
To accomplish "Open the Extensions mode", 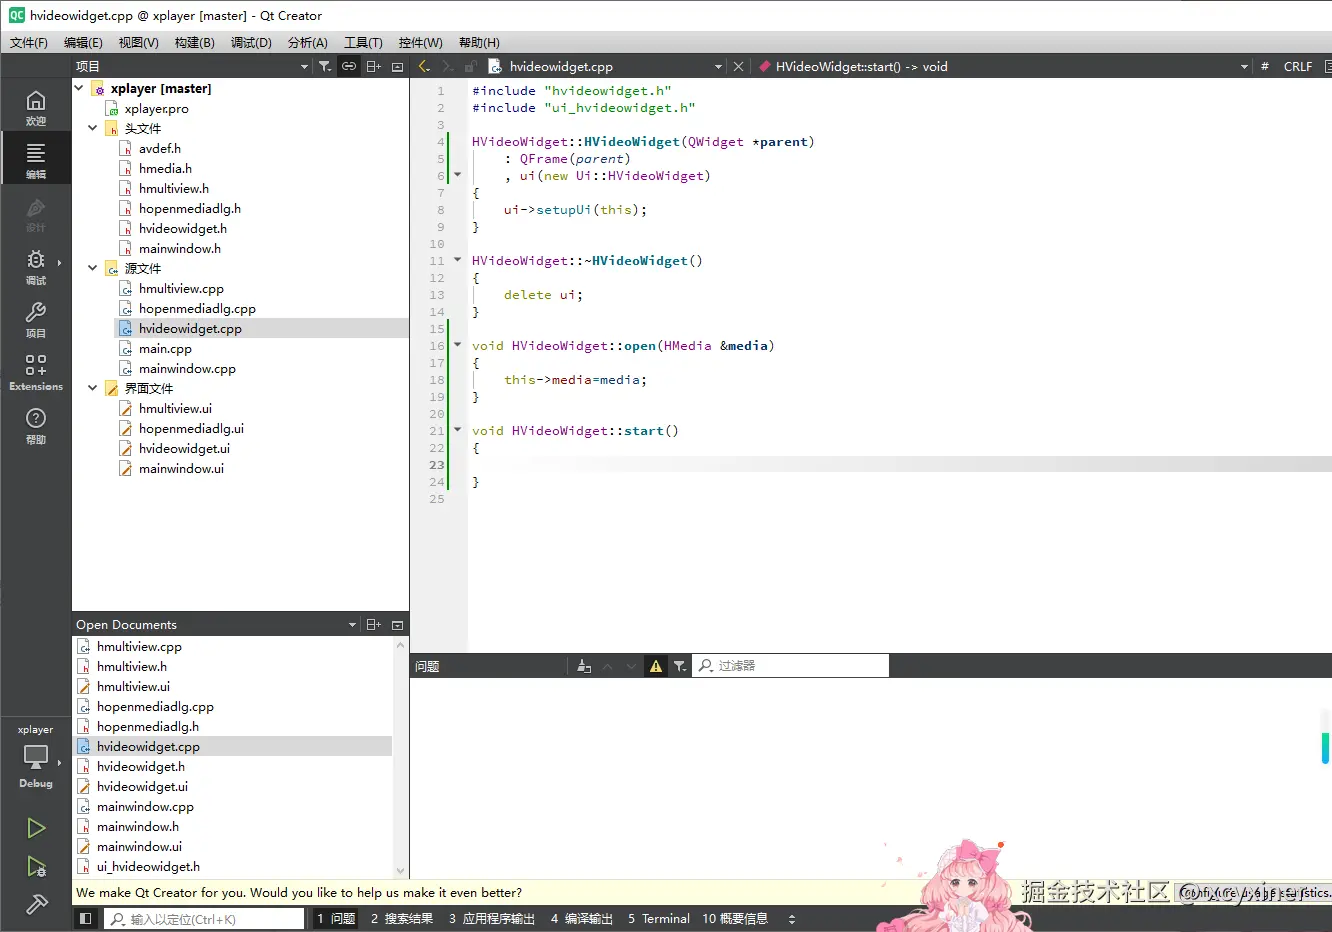I will (x=36, y=371).
